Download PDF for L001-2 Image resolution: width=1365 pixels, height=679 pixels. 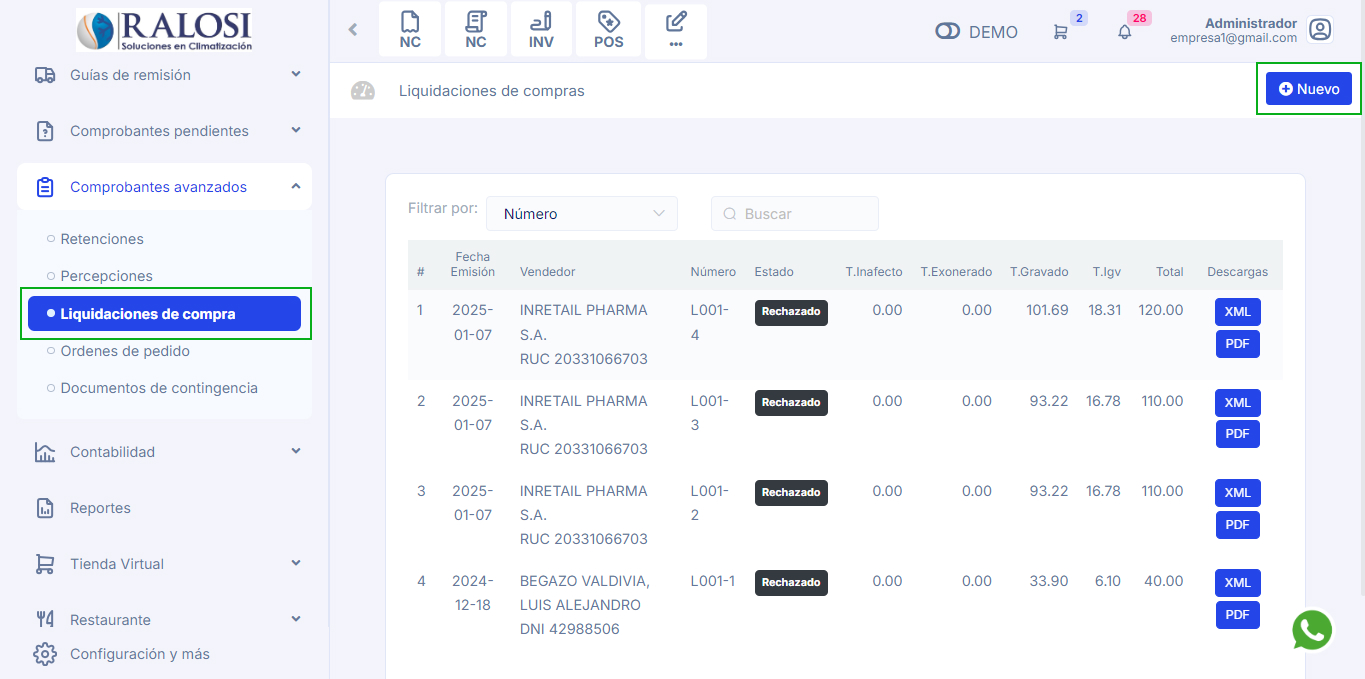(x=1238, y=525)
